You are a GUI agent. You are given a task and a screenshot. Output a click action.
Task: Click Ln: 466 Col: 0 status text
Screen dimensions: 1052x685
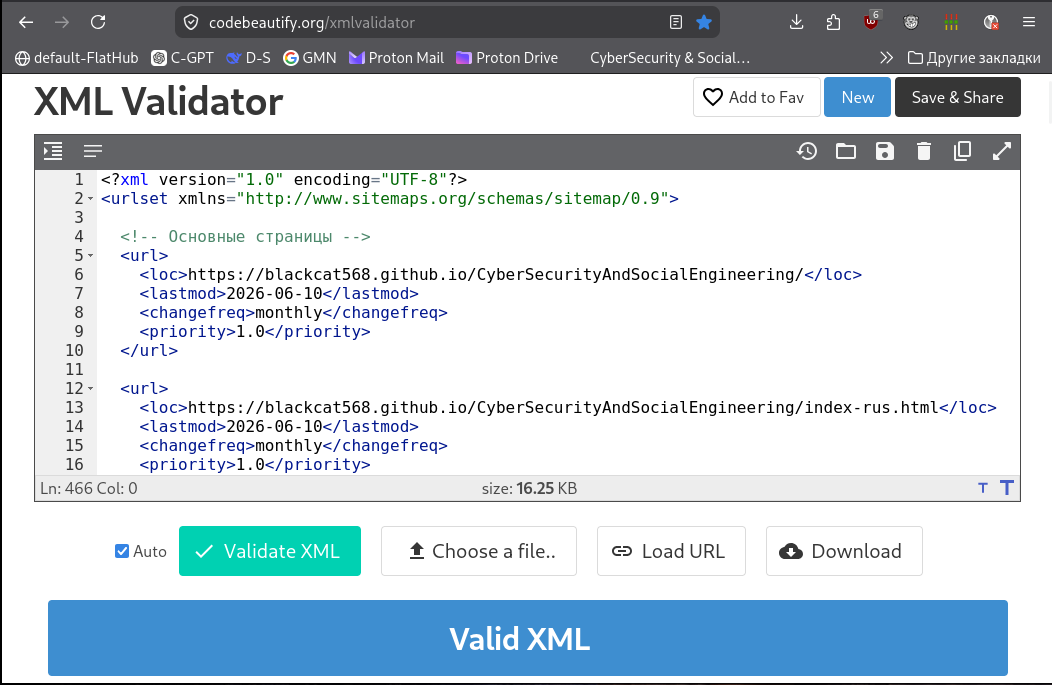89,488
